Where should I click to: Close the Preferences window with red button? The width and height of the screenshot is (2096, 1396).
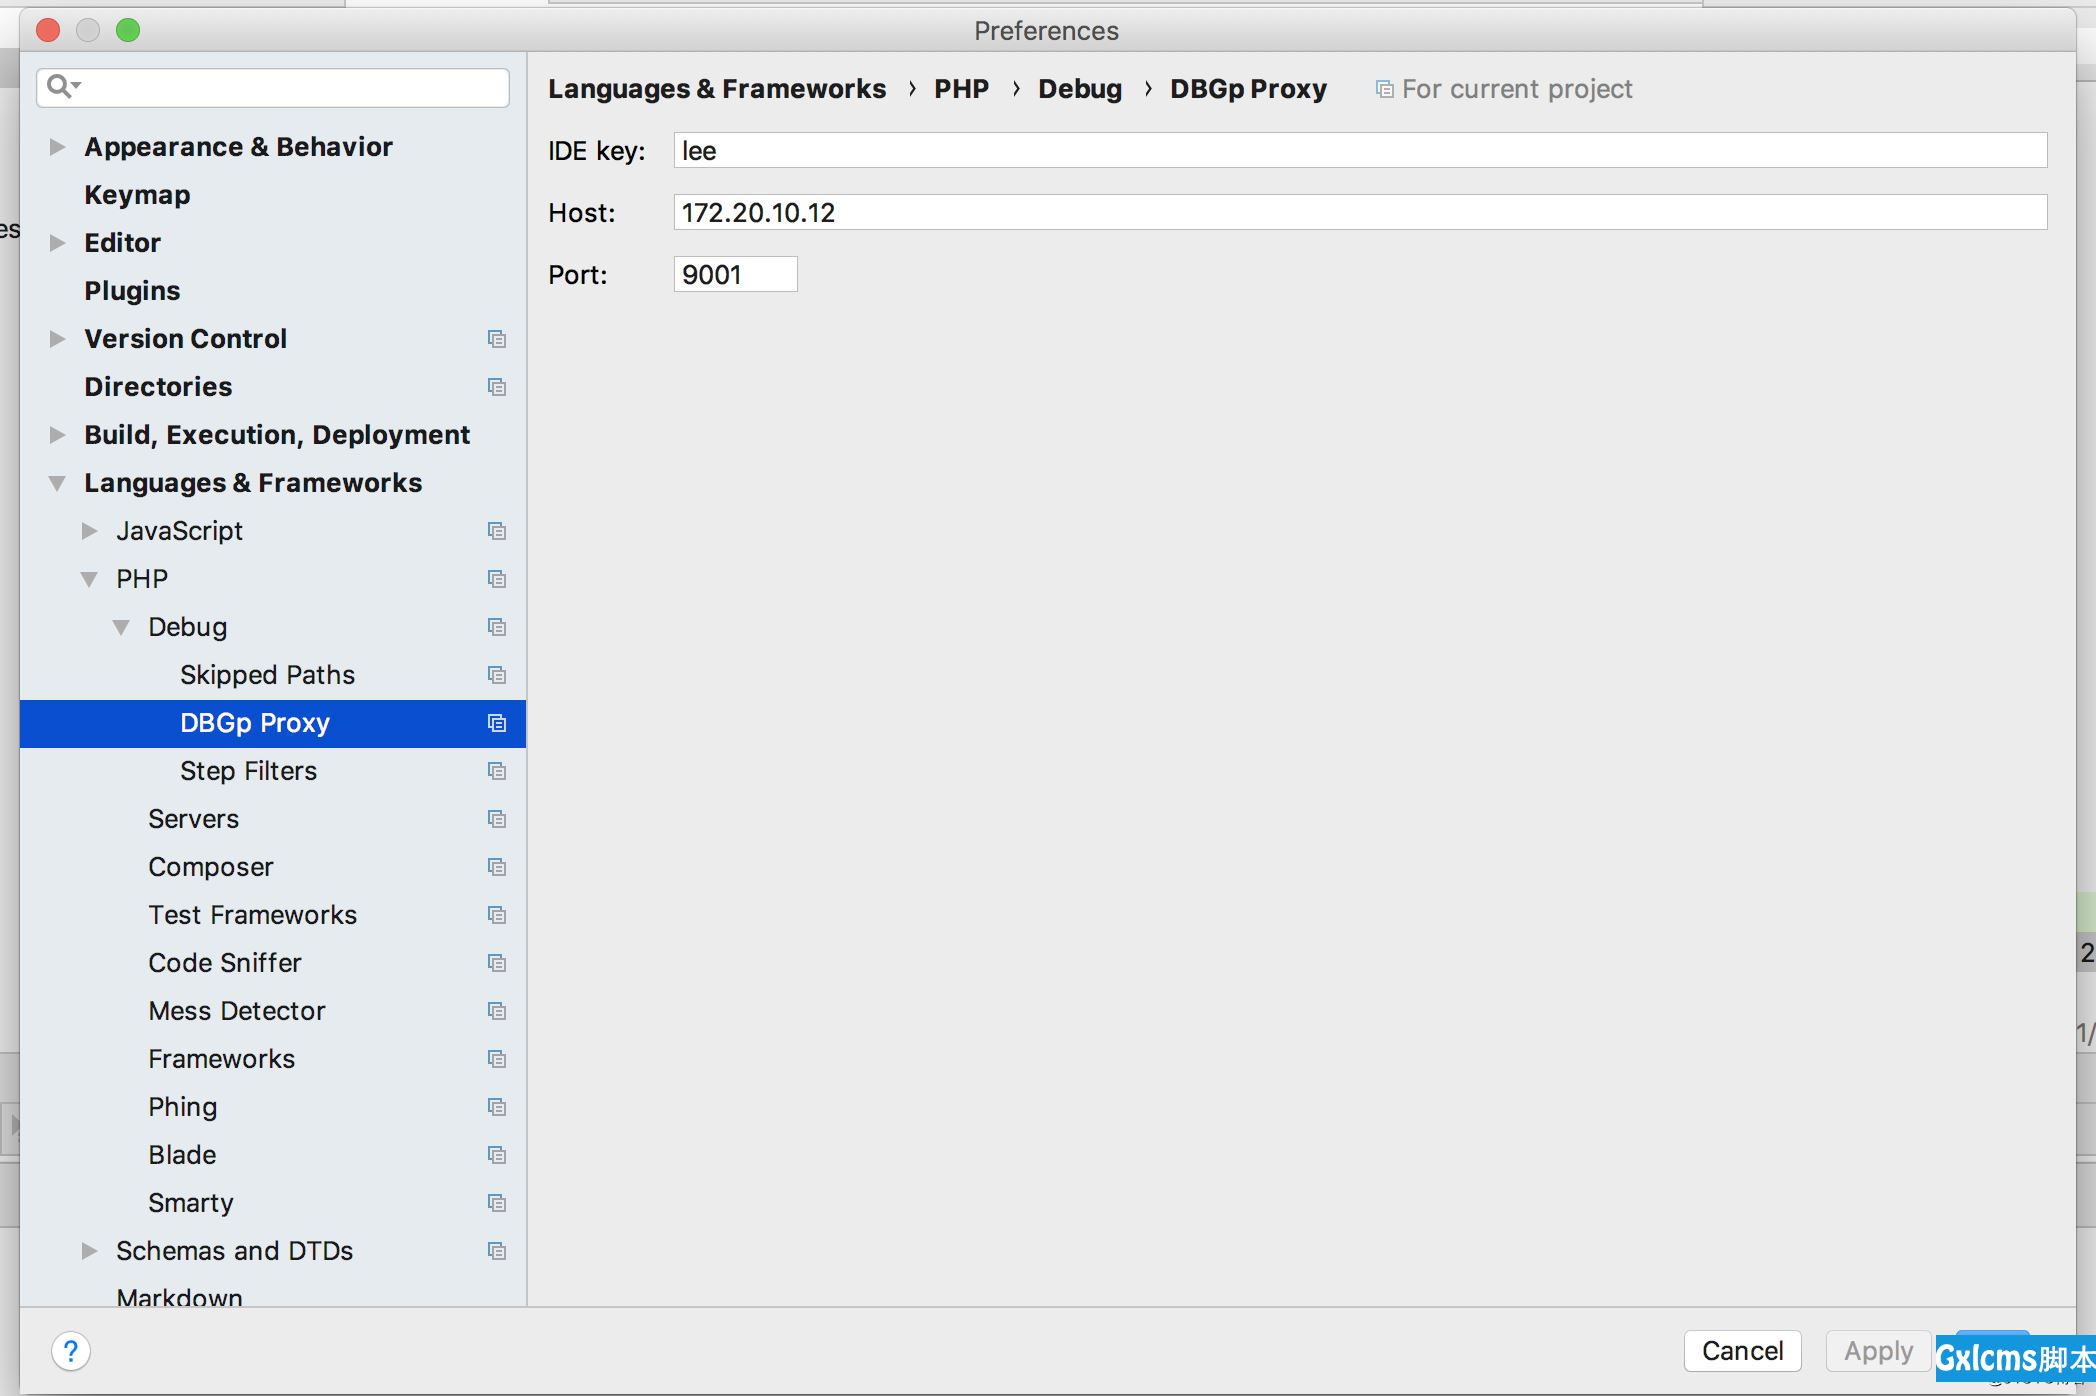48,30
